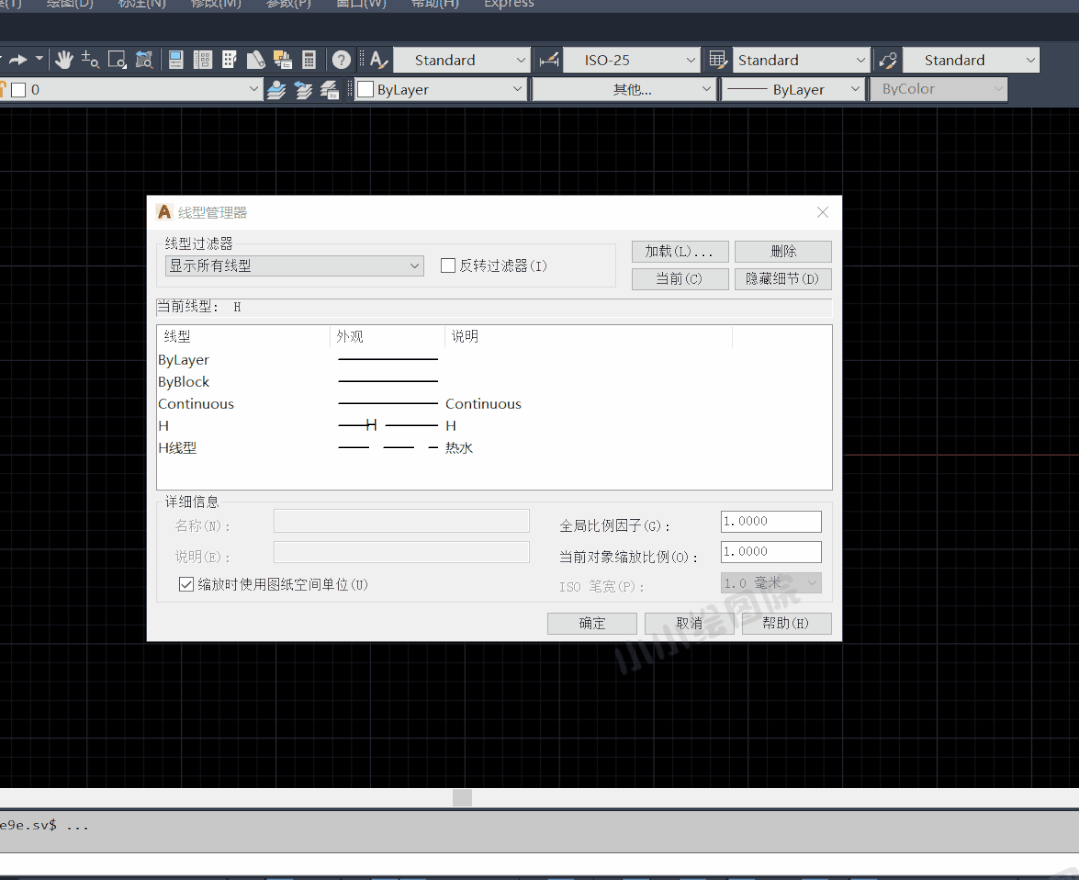Click the Help question mark icon
This screenshot has height=880, width=1079.
coord(341,60)
